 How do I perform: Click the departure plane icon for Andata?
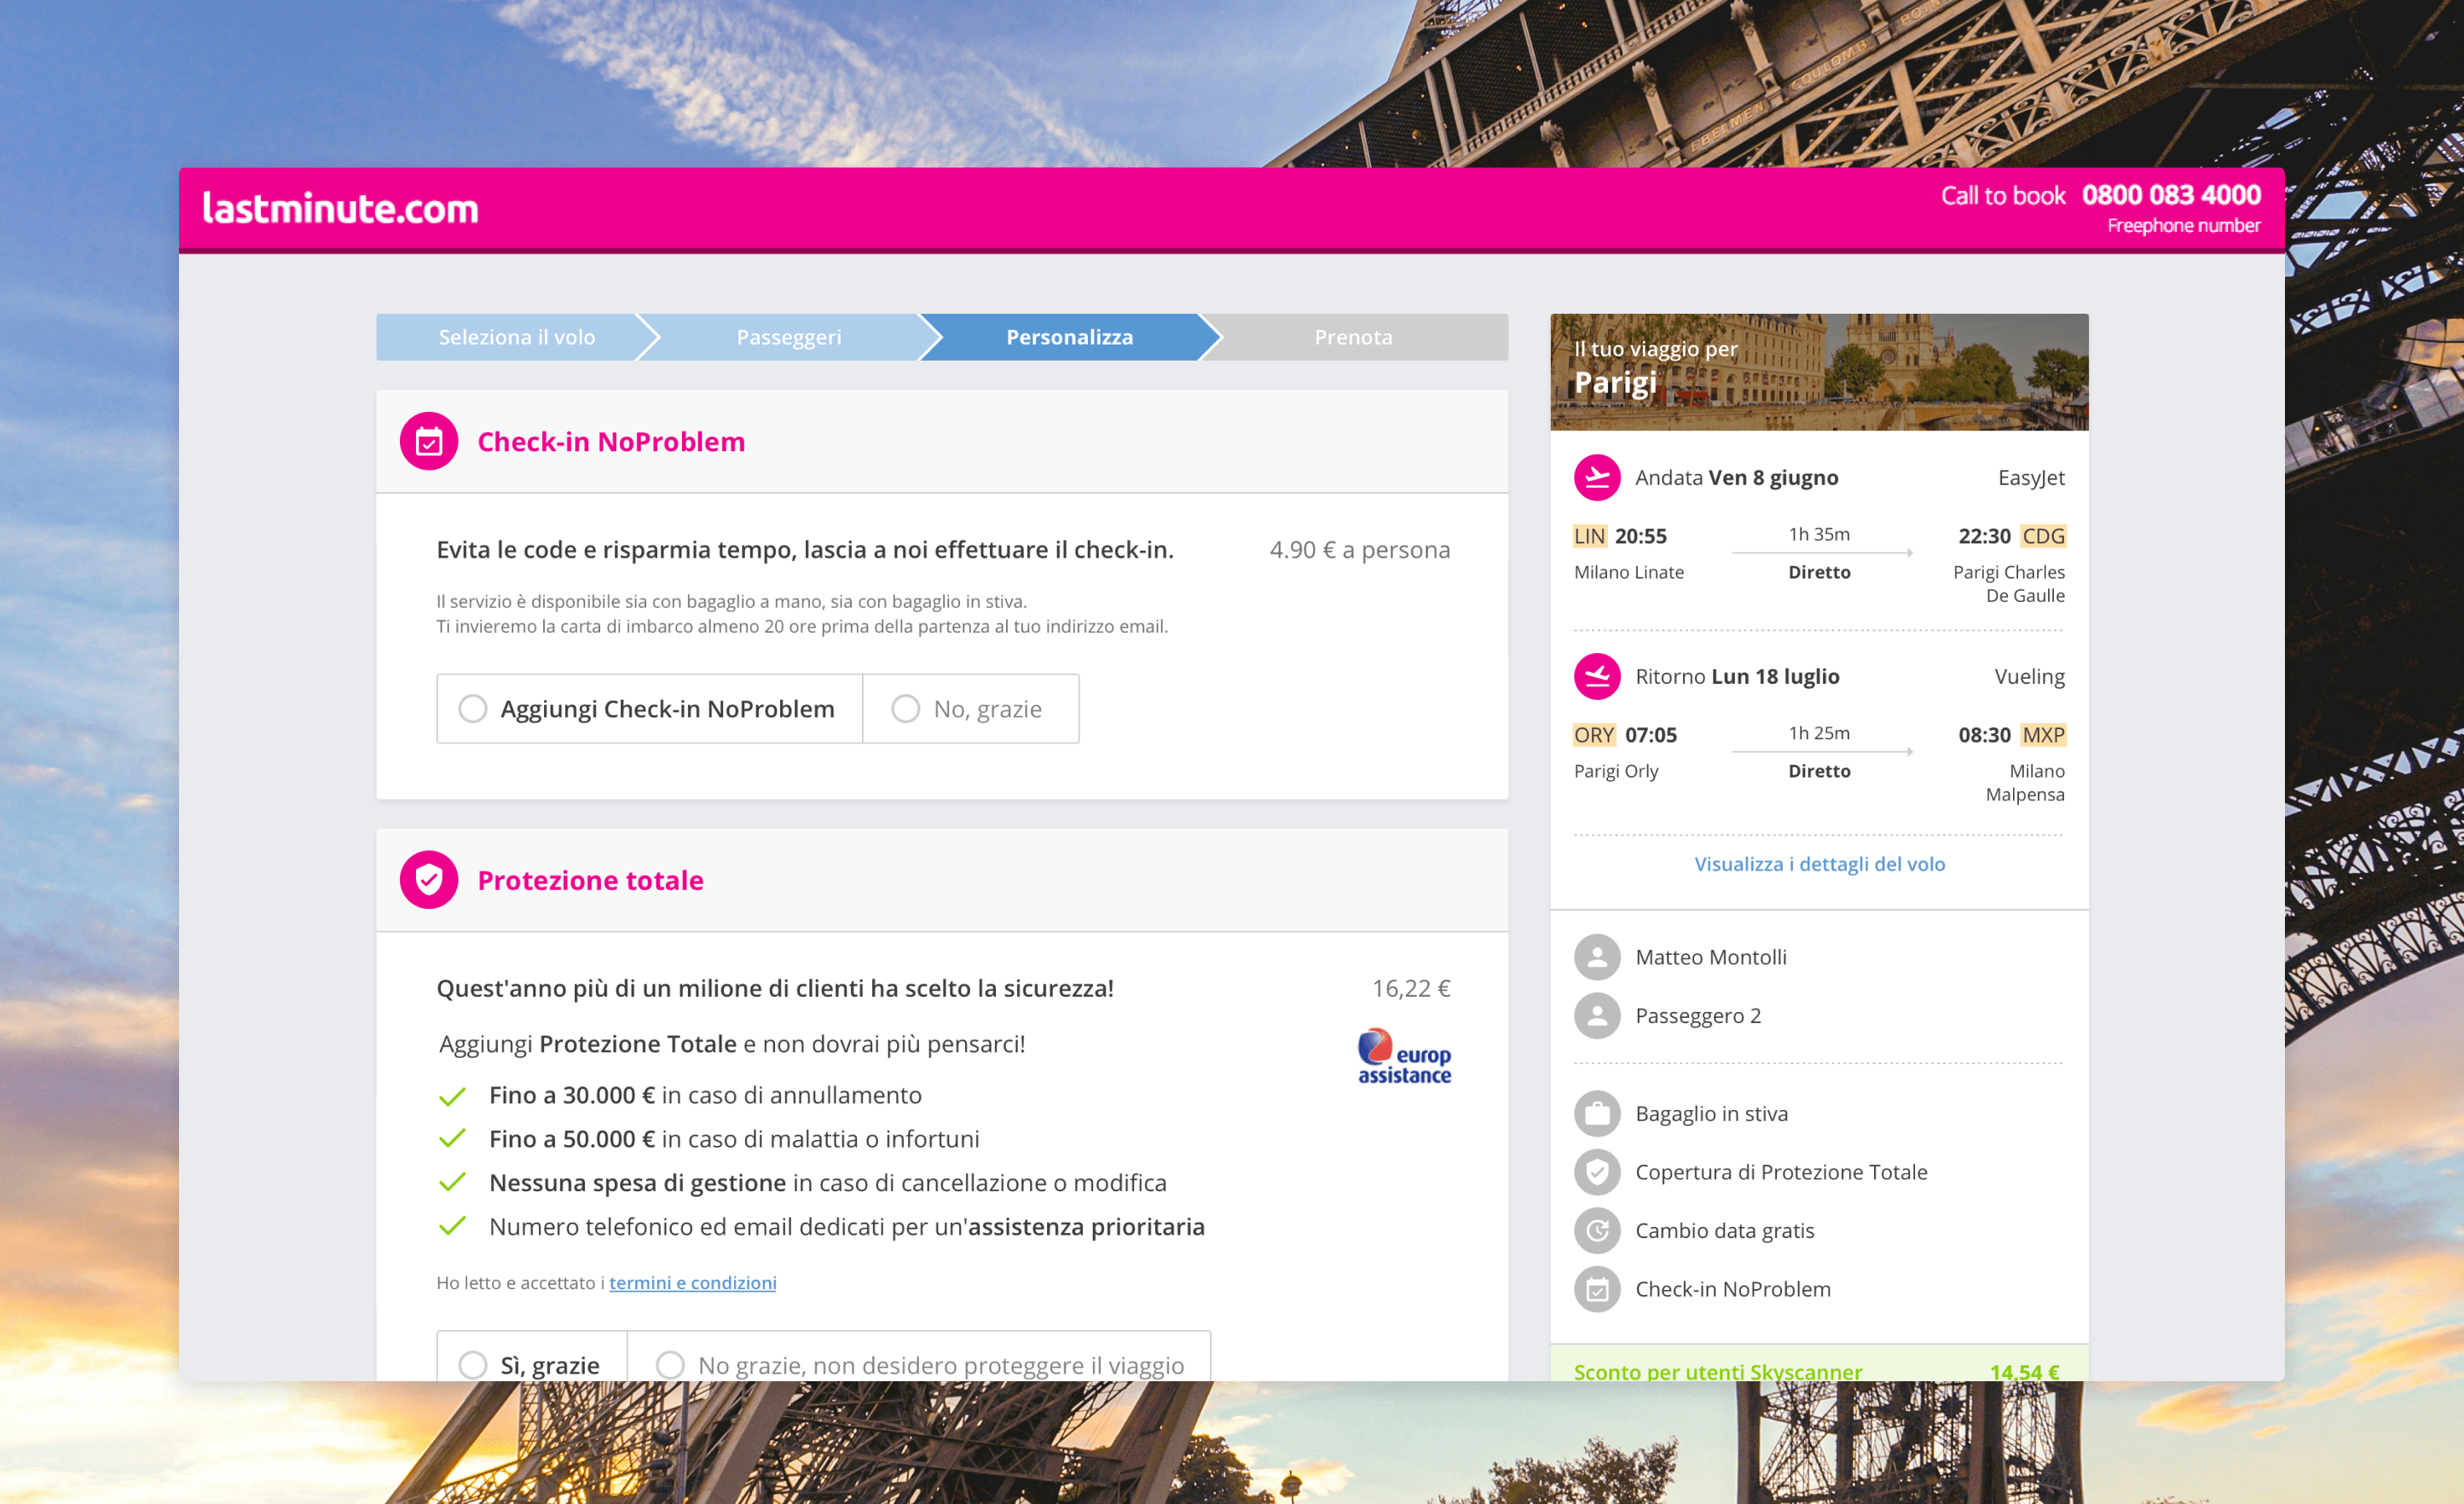pos(1596,477)
